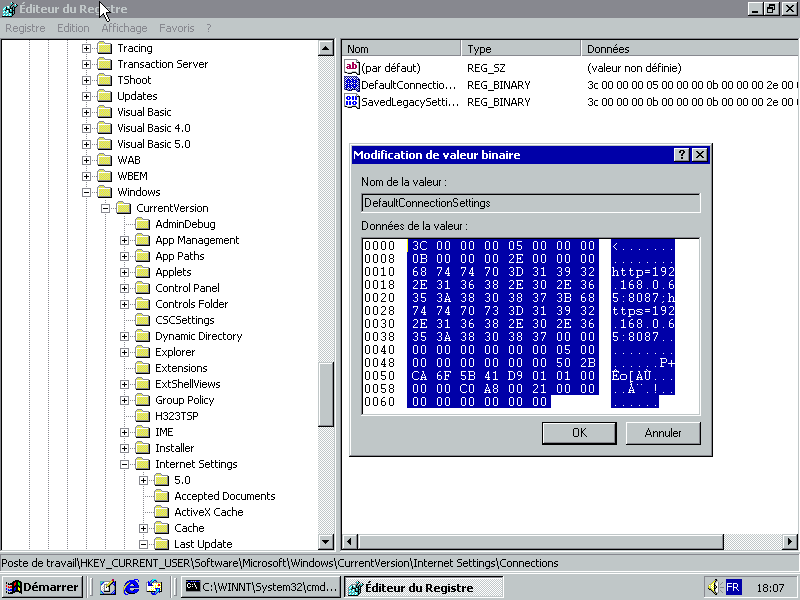Collapse the Internet Settings node

click(124, 464)
